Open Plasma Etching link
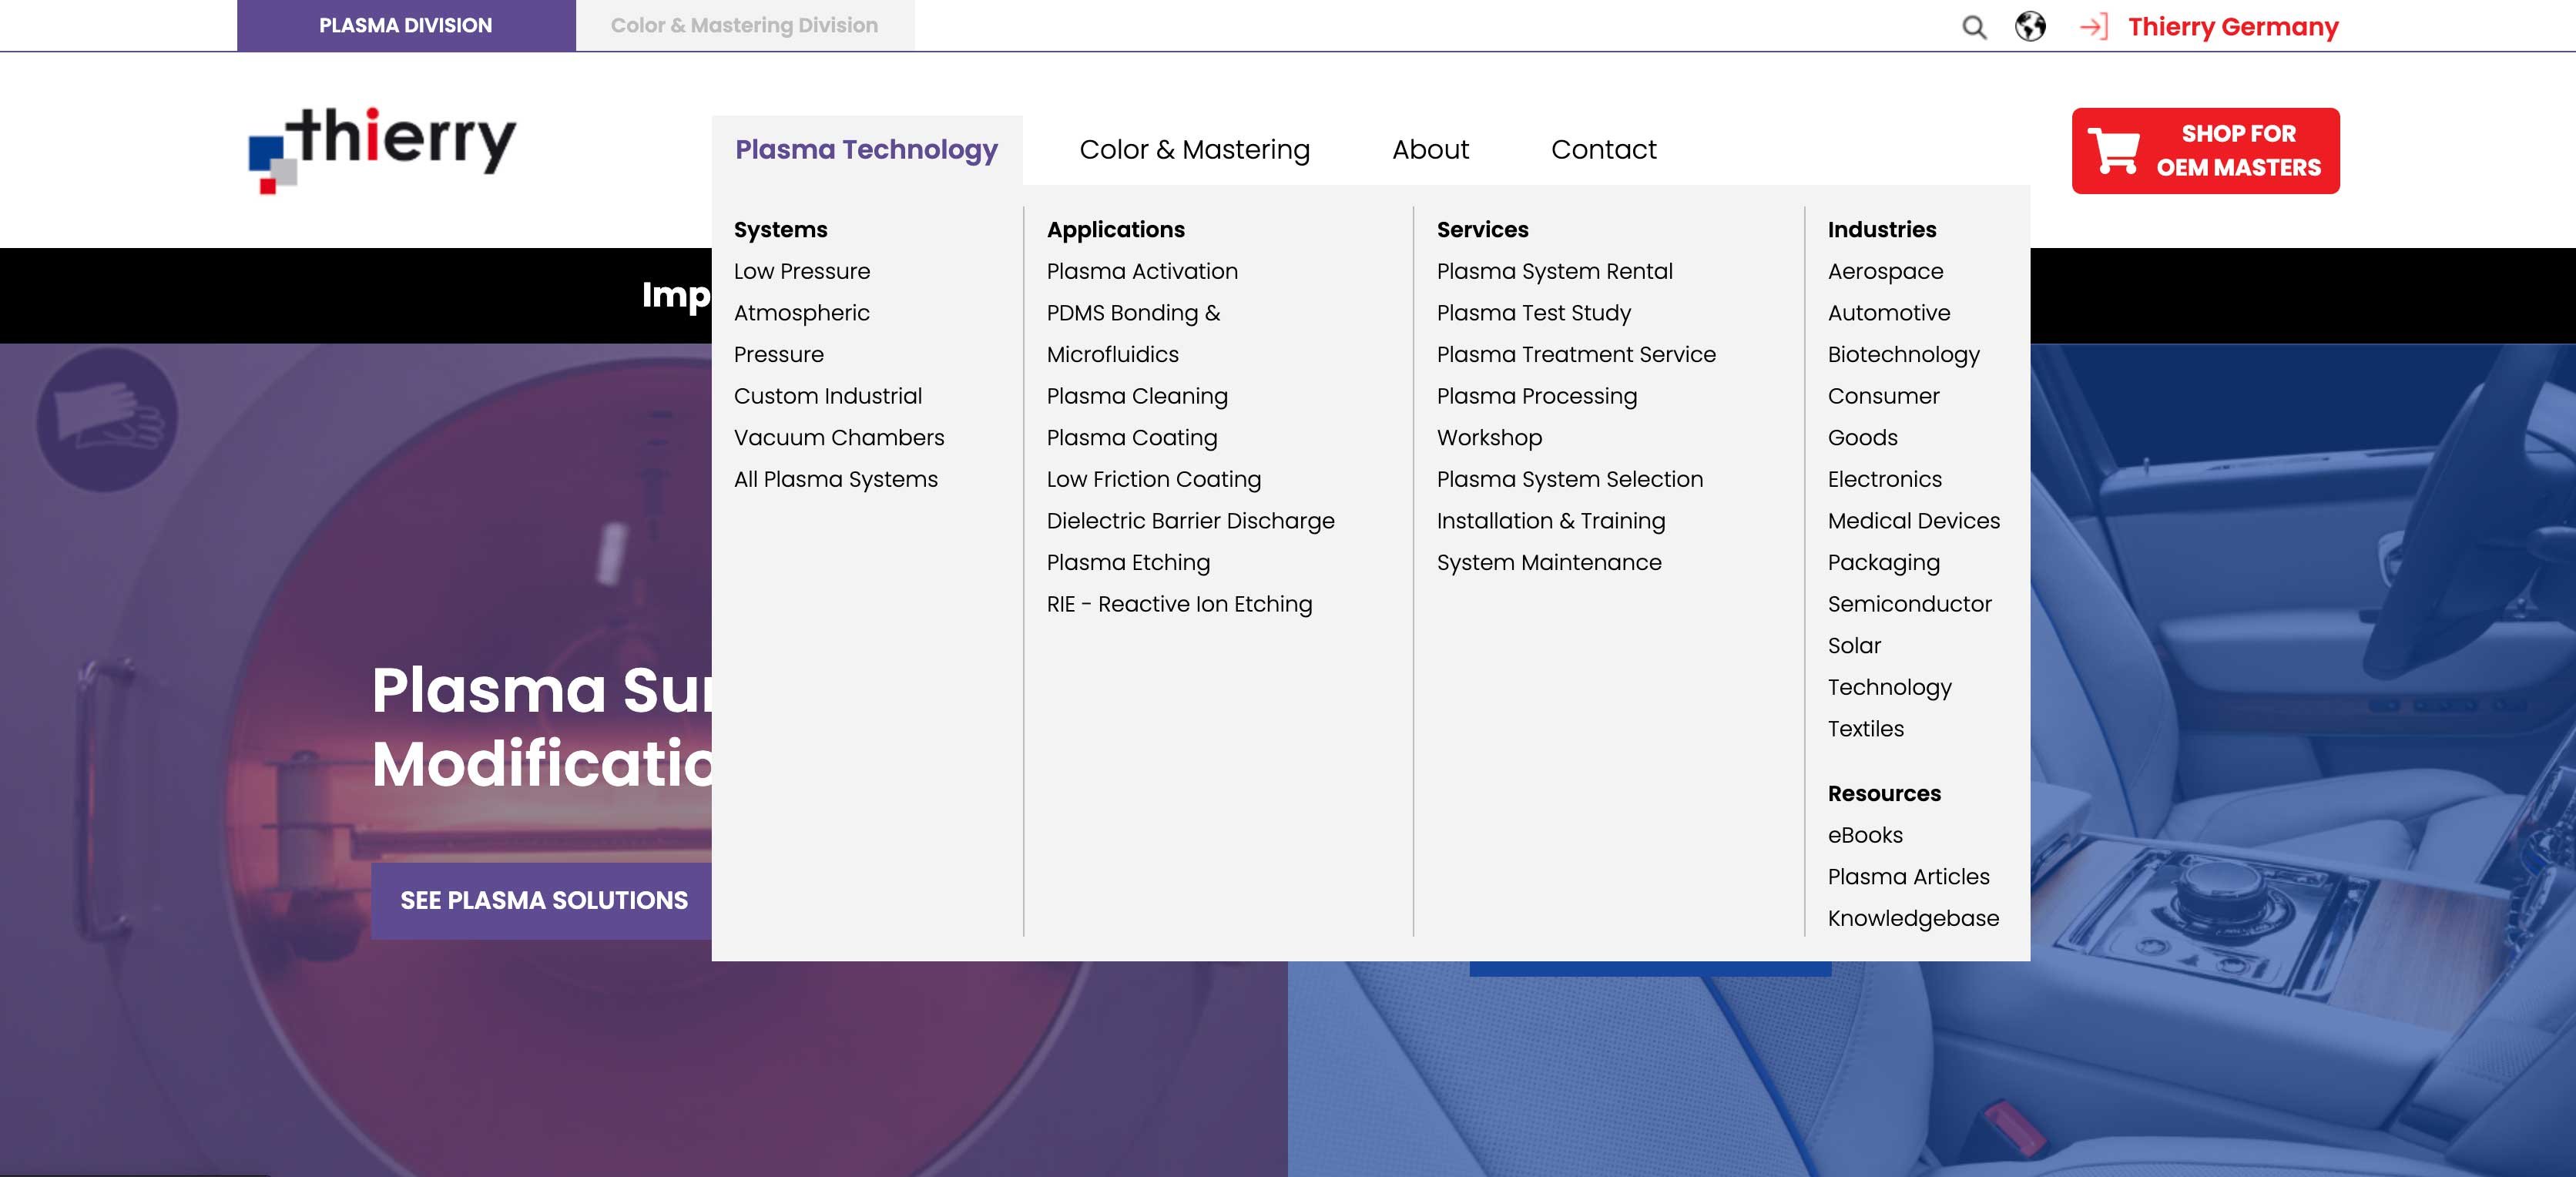The width and height of the screenshot is (2576, 1177). coord(1128,562)
